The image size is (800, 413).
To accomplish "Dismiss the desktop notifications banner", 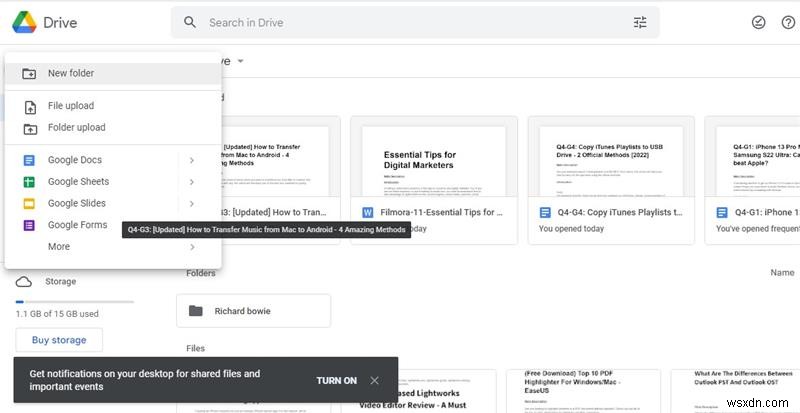I will click(374, 381).
